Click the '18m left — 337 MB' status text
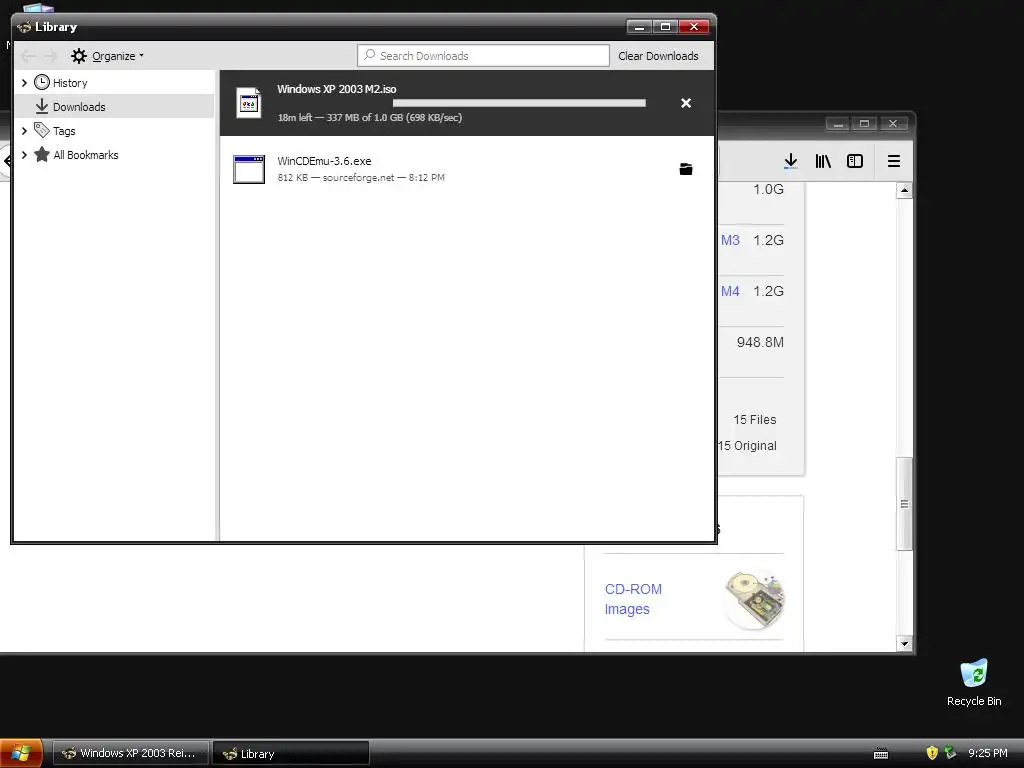 [370, 118]
